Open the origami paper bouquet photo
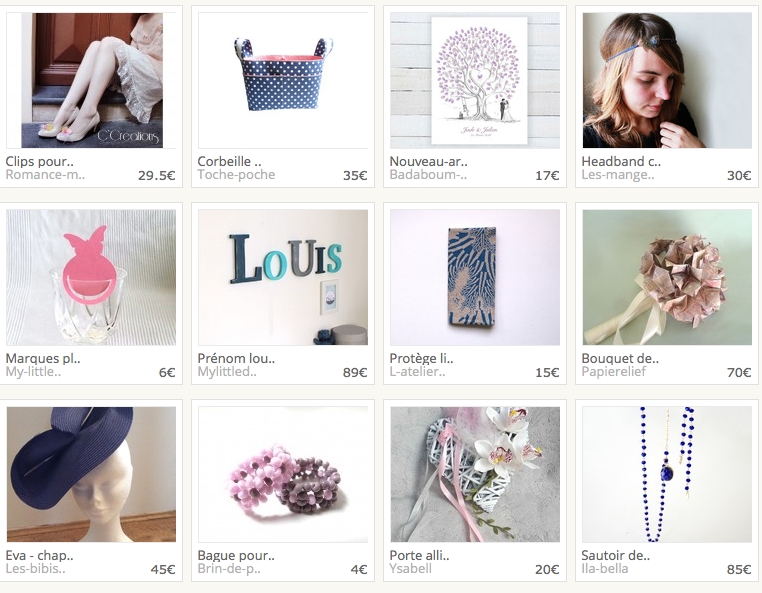 pyautogui.click(x=667, y=277)
